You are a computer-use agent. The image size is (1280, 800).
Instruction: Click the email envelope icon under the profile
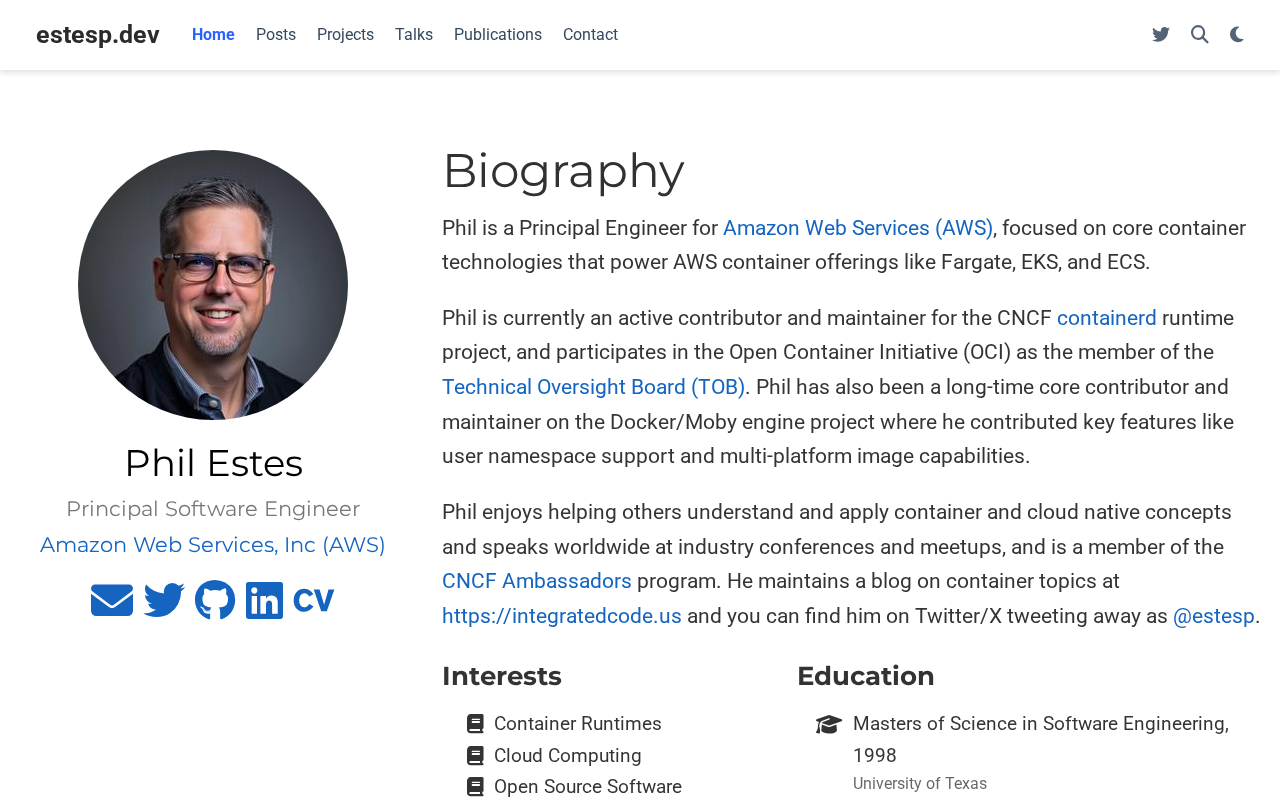pyautogui.click(x=112, y=600)
